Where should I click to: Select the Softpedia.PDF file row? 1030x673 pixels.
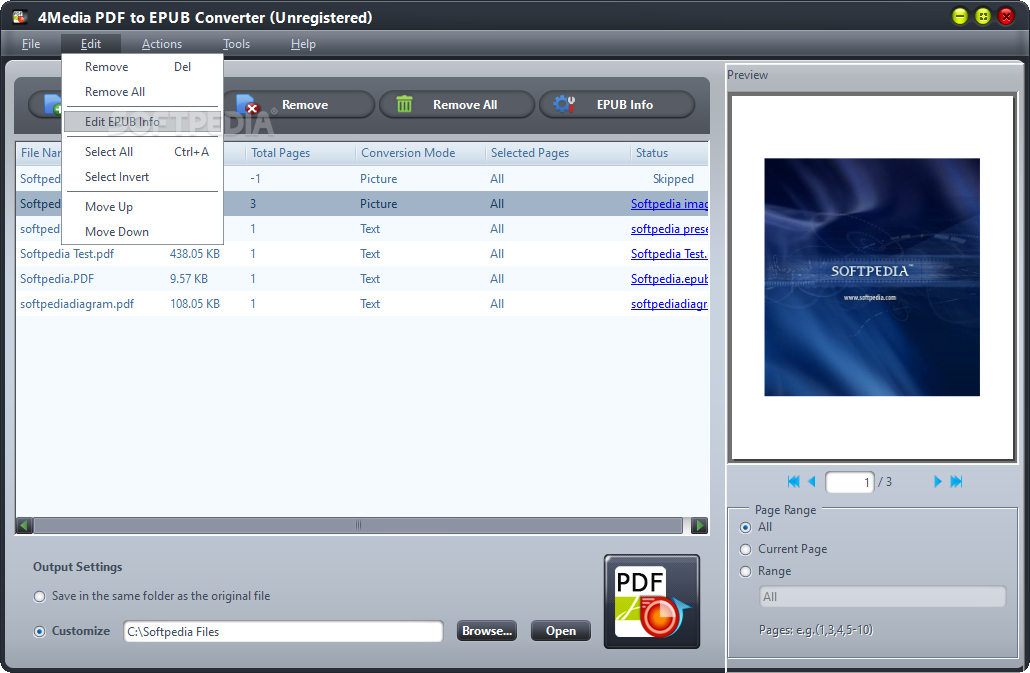point(362,279)
